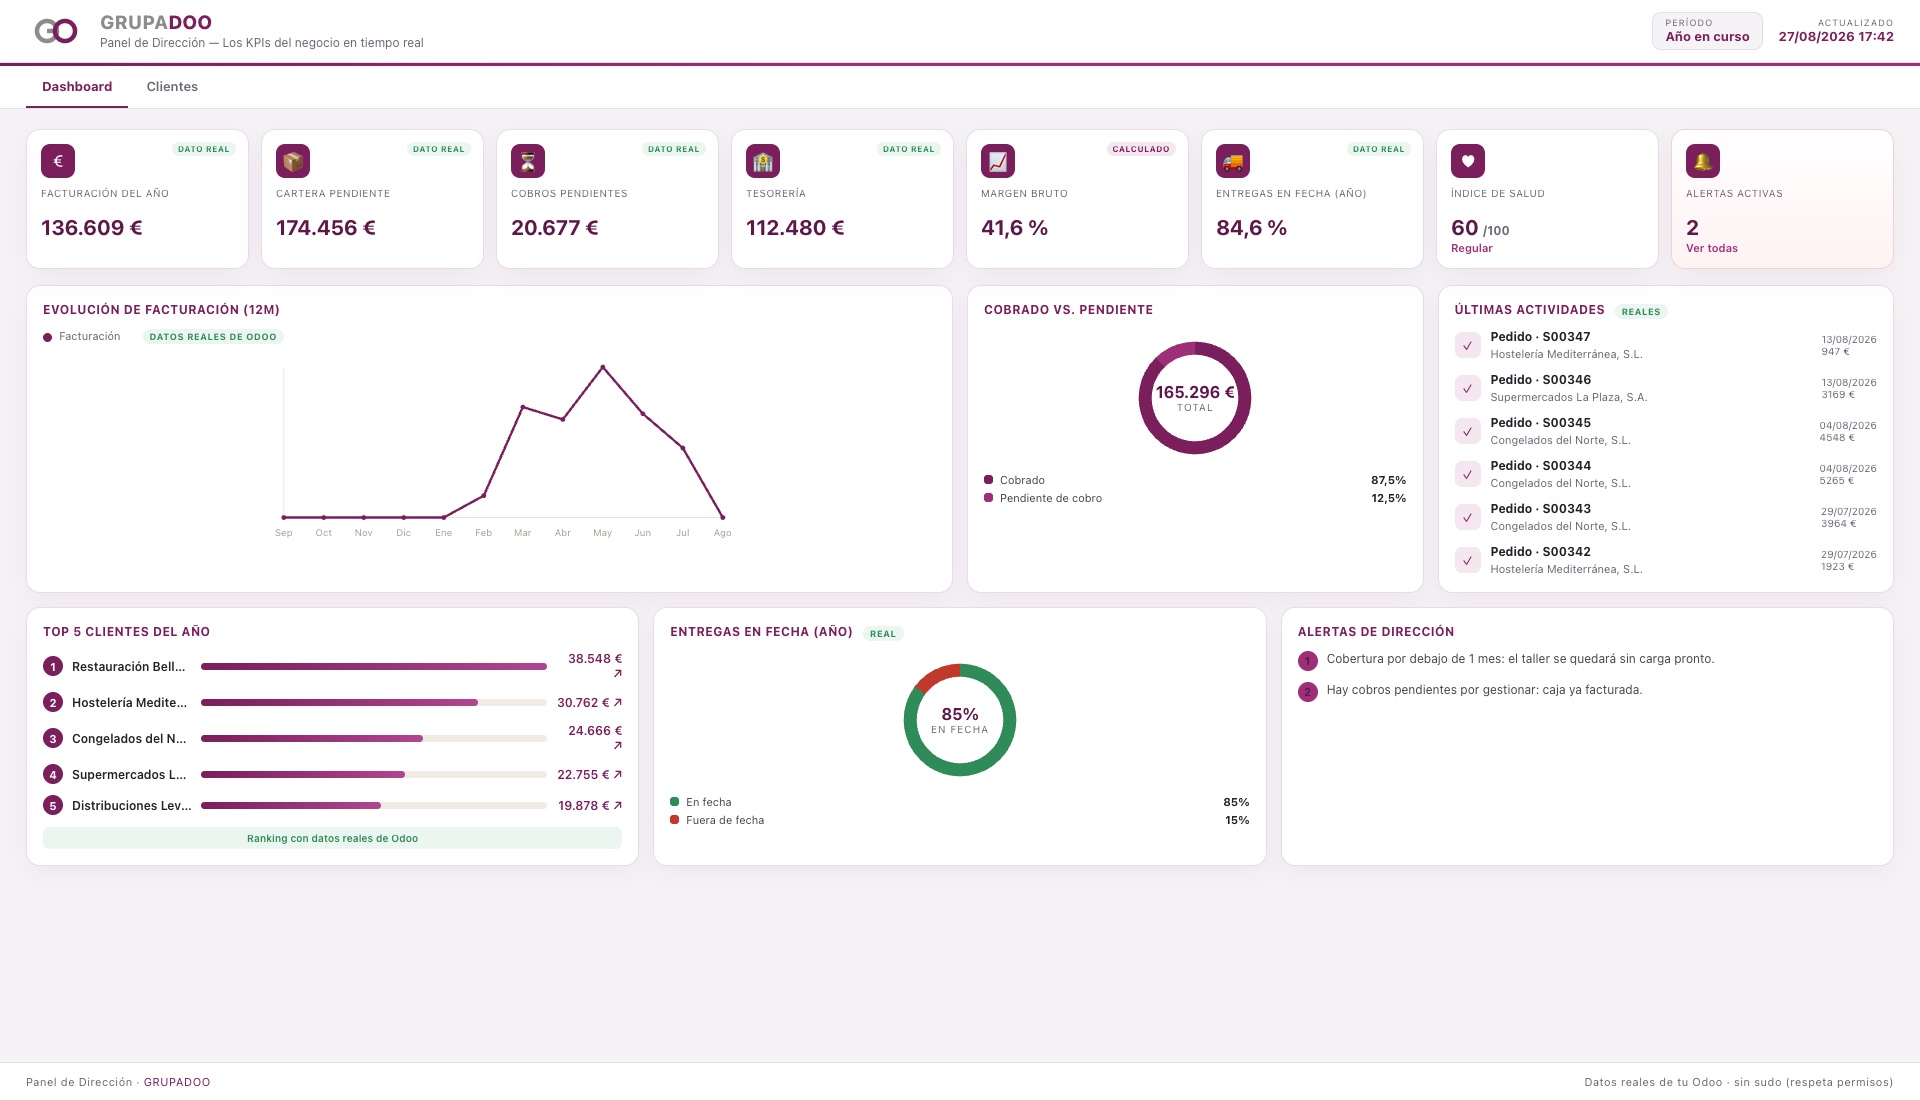Click the GRUPADOO logo icon
This screenshot has width=1920, height=1100.
(x=56, y=31)
